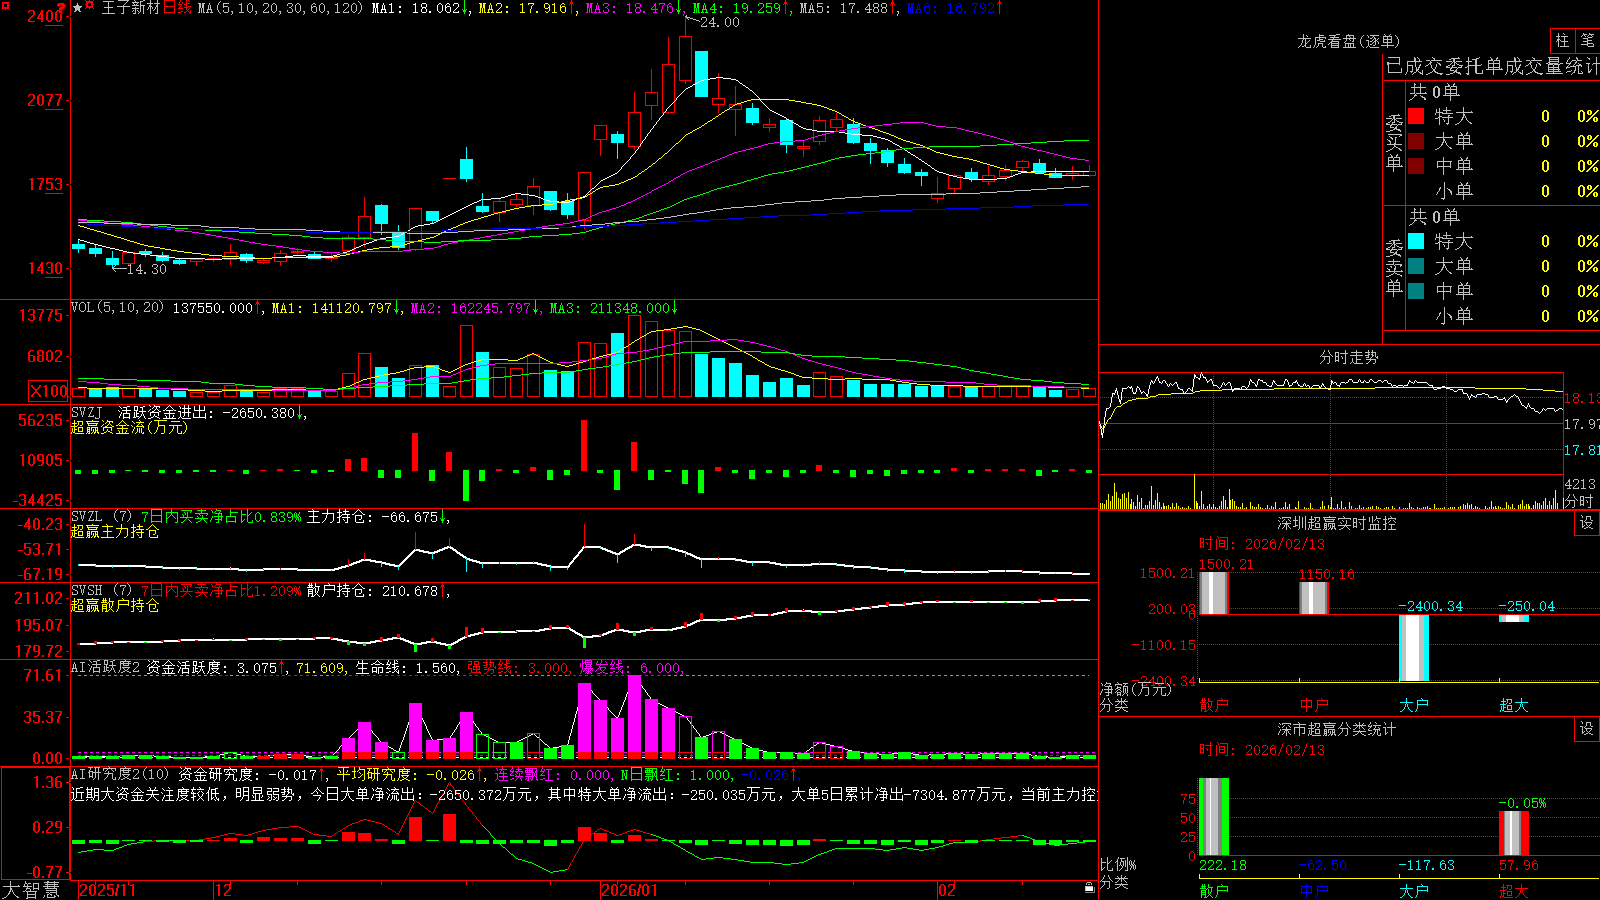1600x900 pixels.
Task: Click 委卖单 section label
Action: (x=1394, y=267)
